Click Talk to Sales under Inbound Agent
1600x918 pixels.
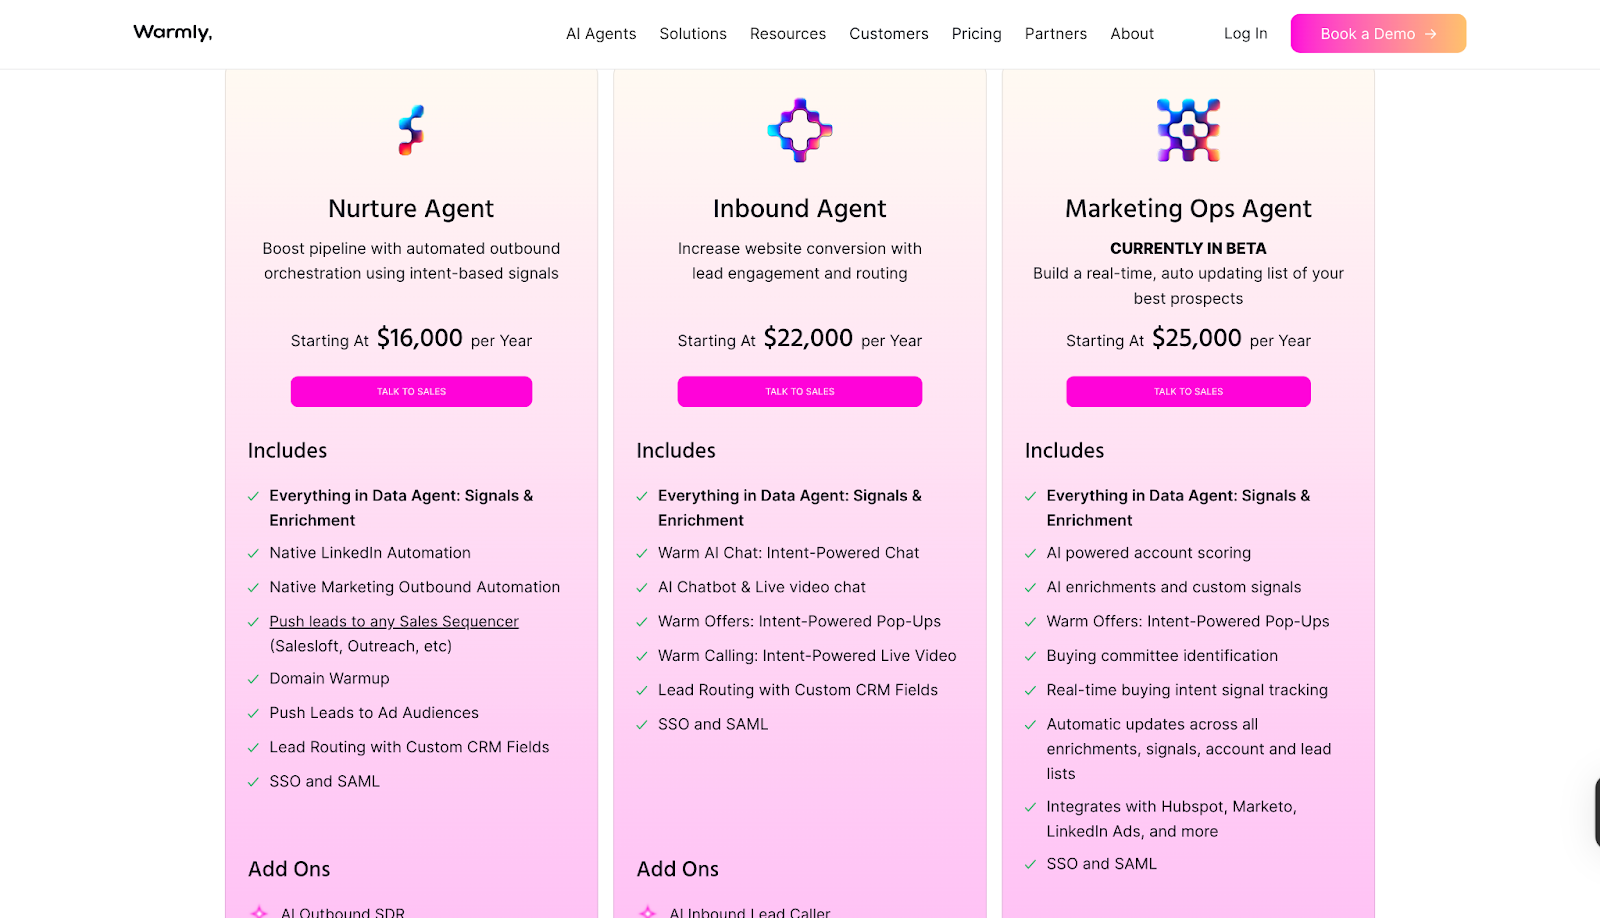800,392
